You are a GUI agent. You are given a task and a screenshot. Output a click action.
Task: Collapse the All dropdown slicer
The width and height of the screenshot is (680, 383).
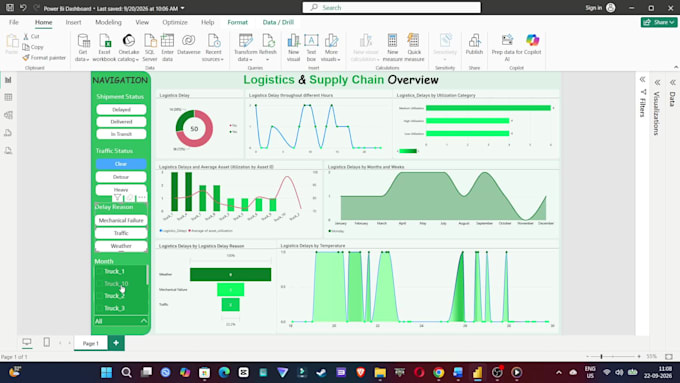point(144,321)
